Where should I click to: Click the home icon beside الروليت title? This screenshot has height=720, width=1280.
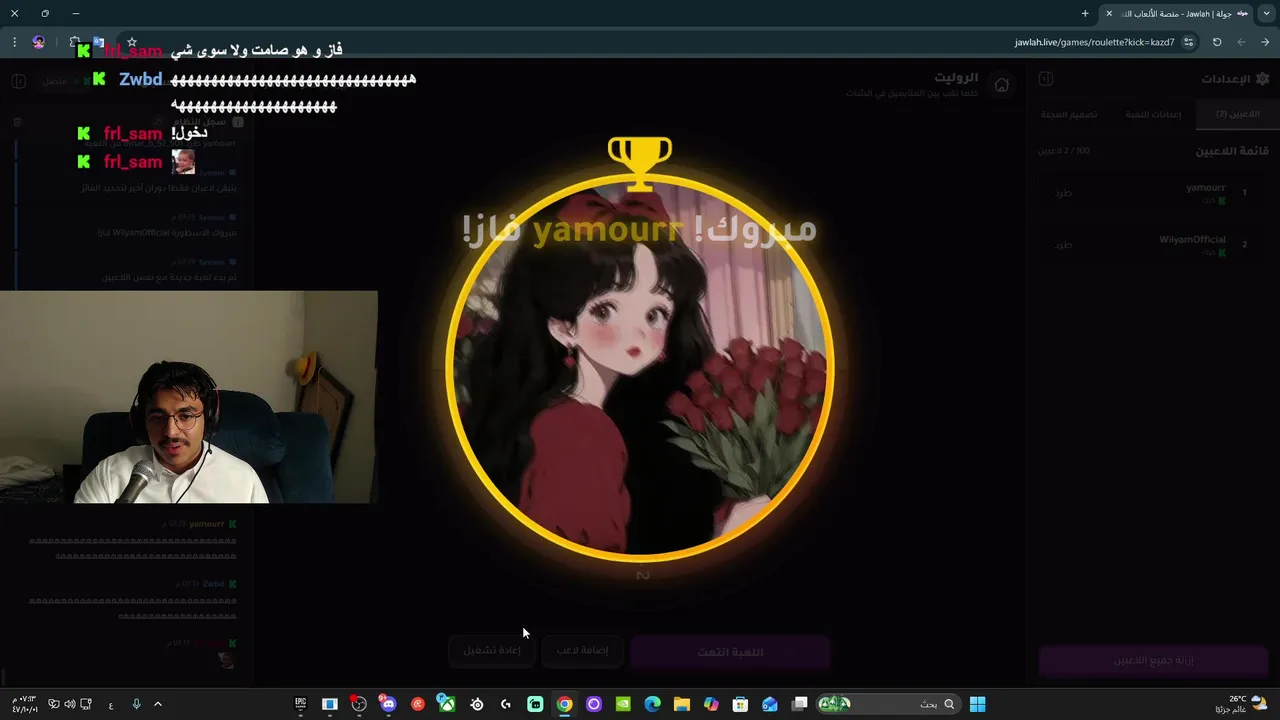1001,84
